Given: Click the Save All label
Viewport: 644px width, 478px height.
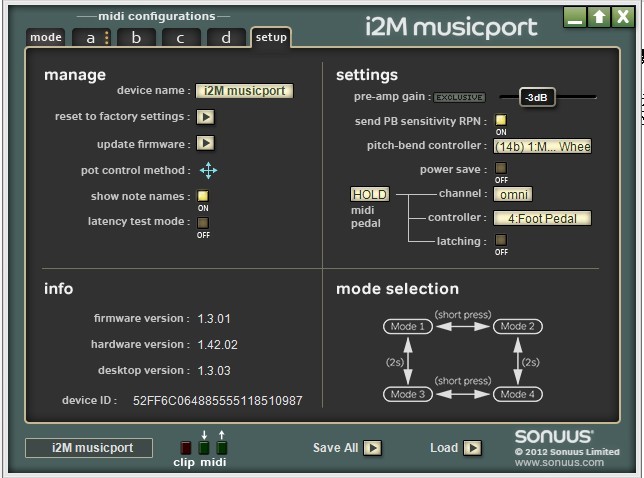Looking at the screenshot, I should [x=335, y=448].
